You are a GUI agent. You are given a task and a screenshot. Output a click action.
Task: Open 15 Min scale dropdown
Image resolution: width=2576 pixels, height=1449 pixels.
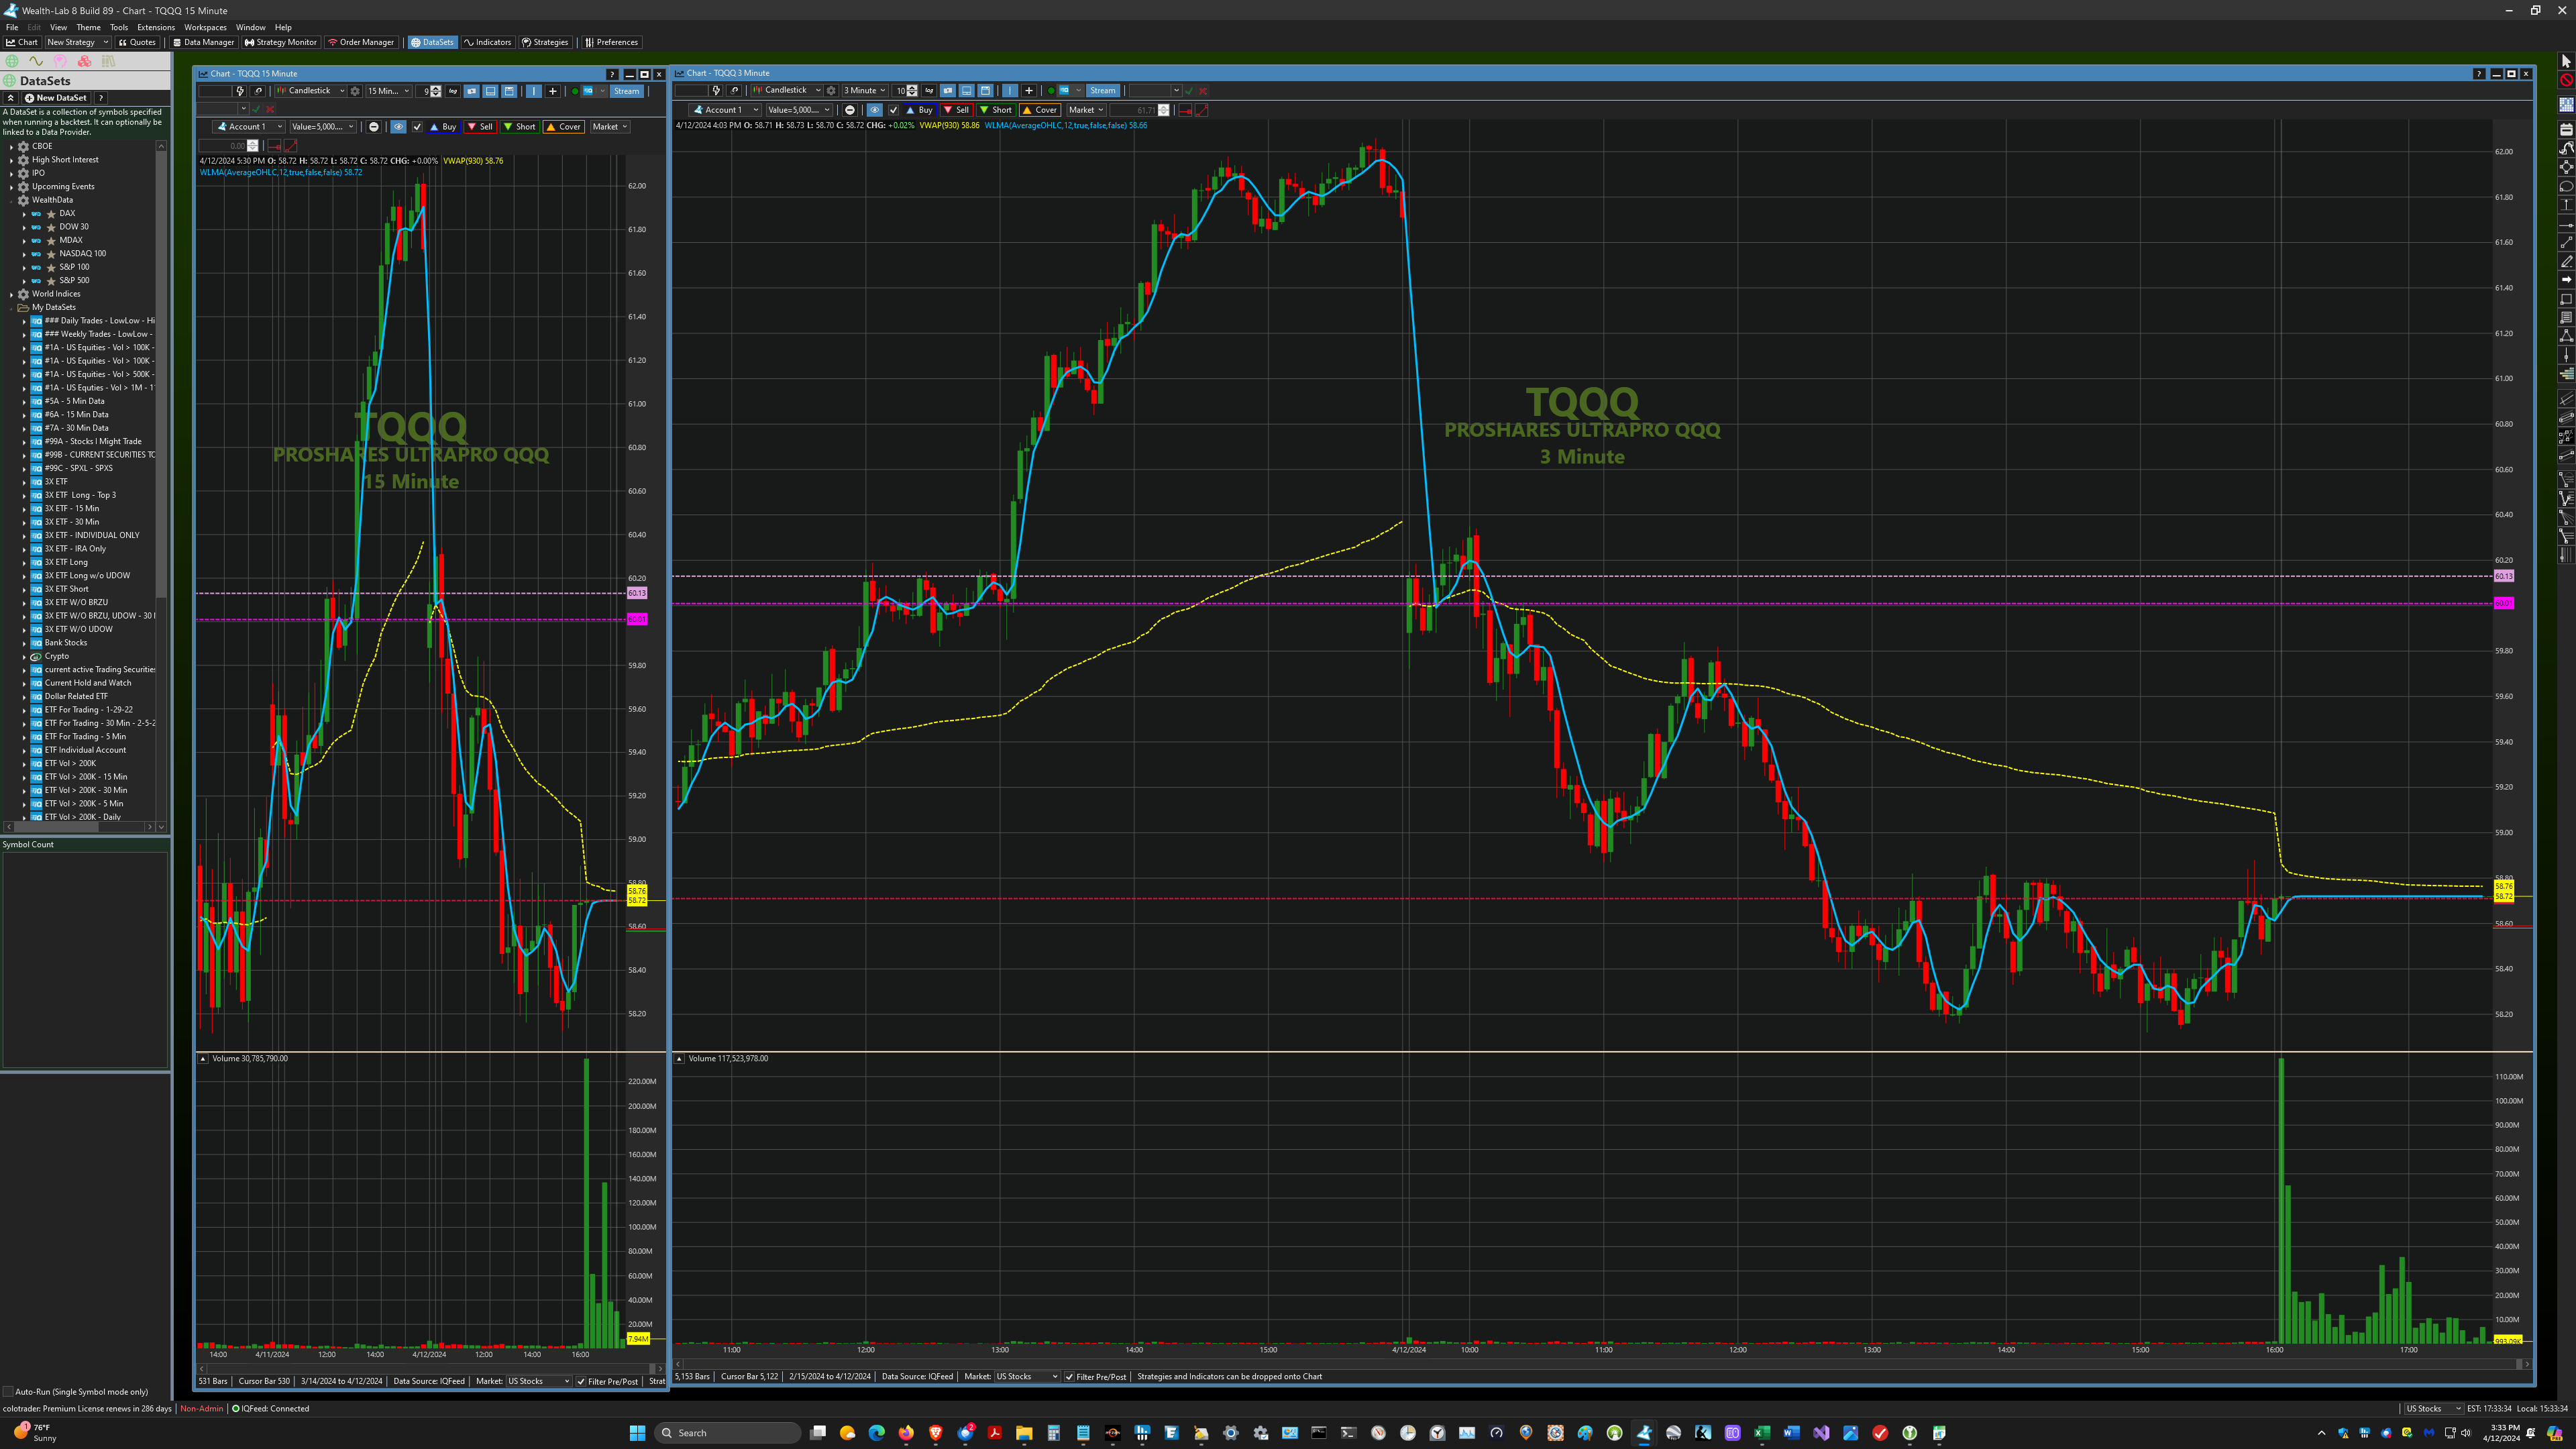388,91
